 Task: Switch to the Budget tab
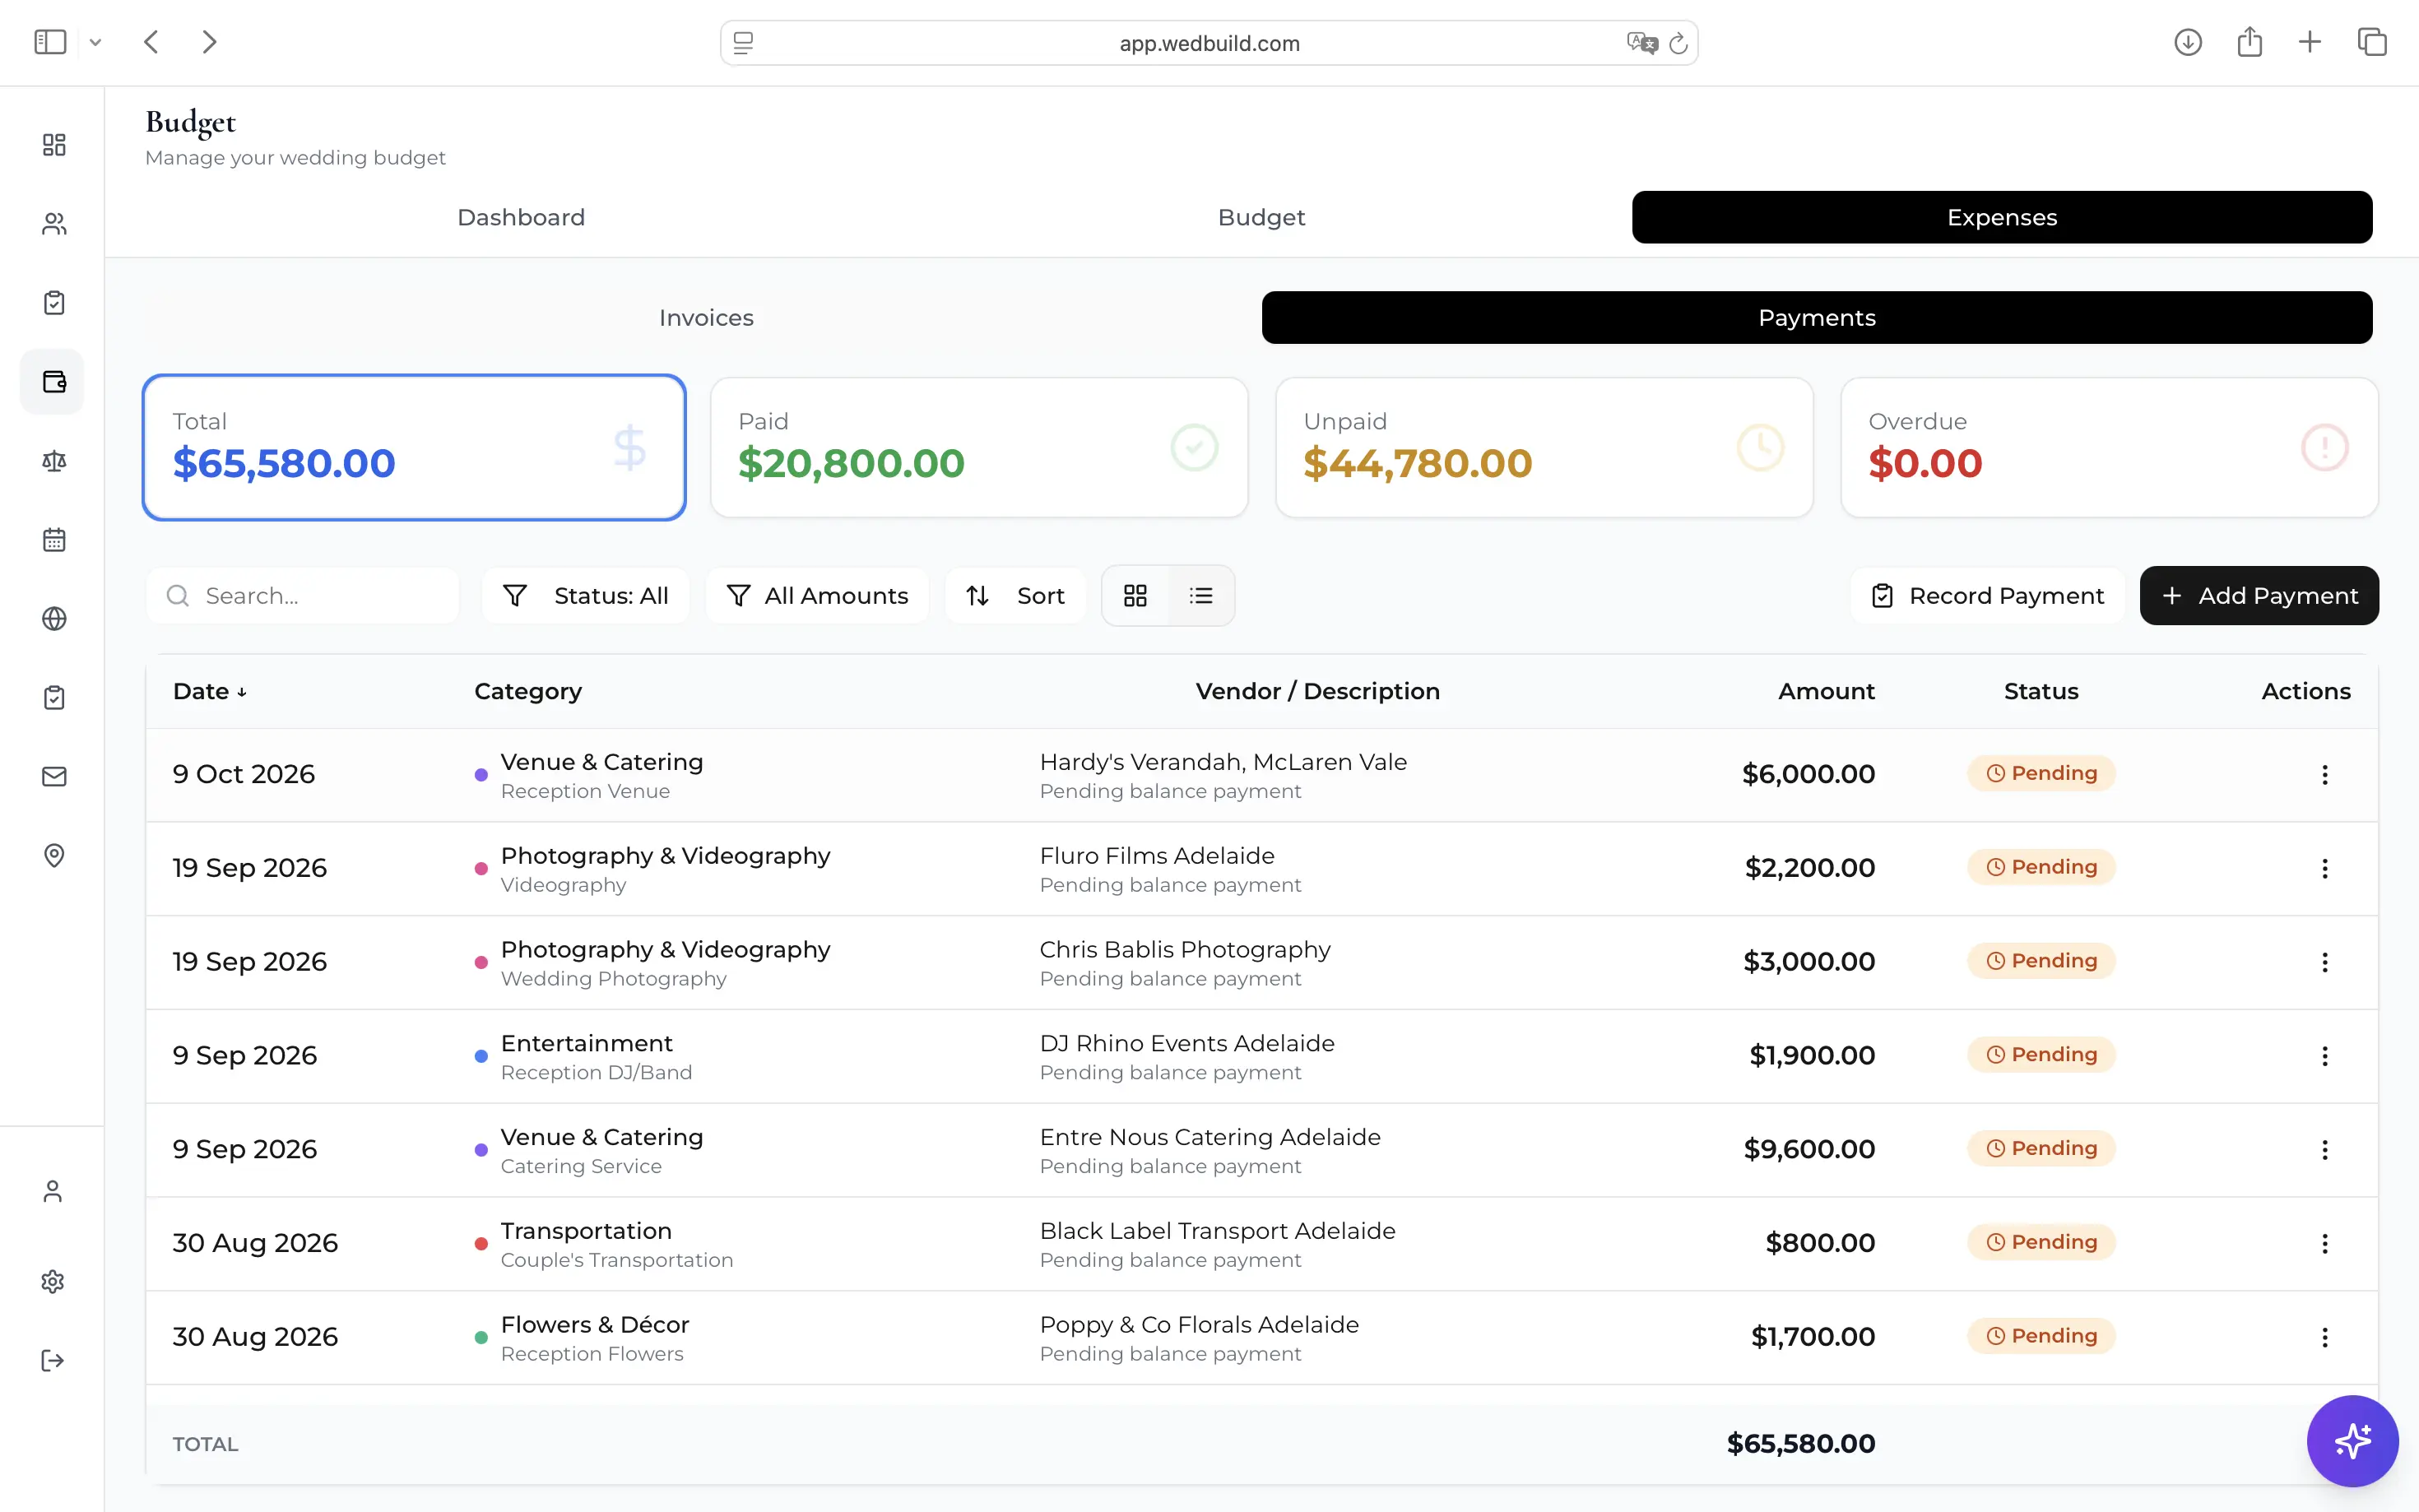tap(1261, 217)
